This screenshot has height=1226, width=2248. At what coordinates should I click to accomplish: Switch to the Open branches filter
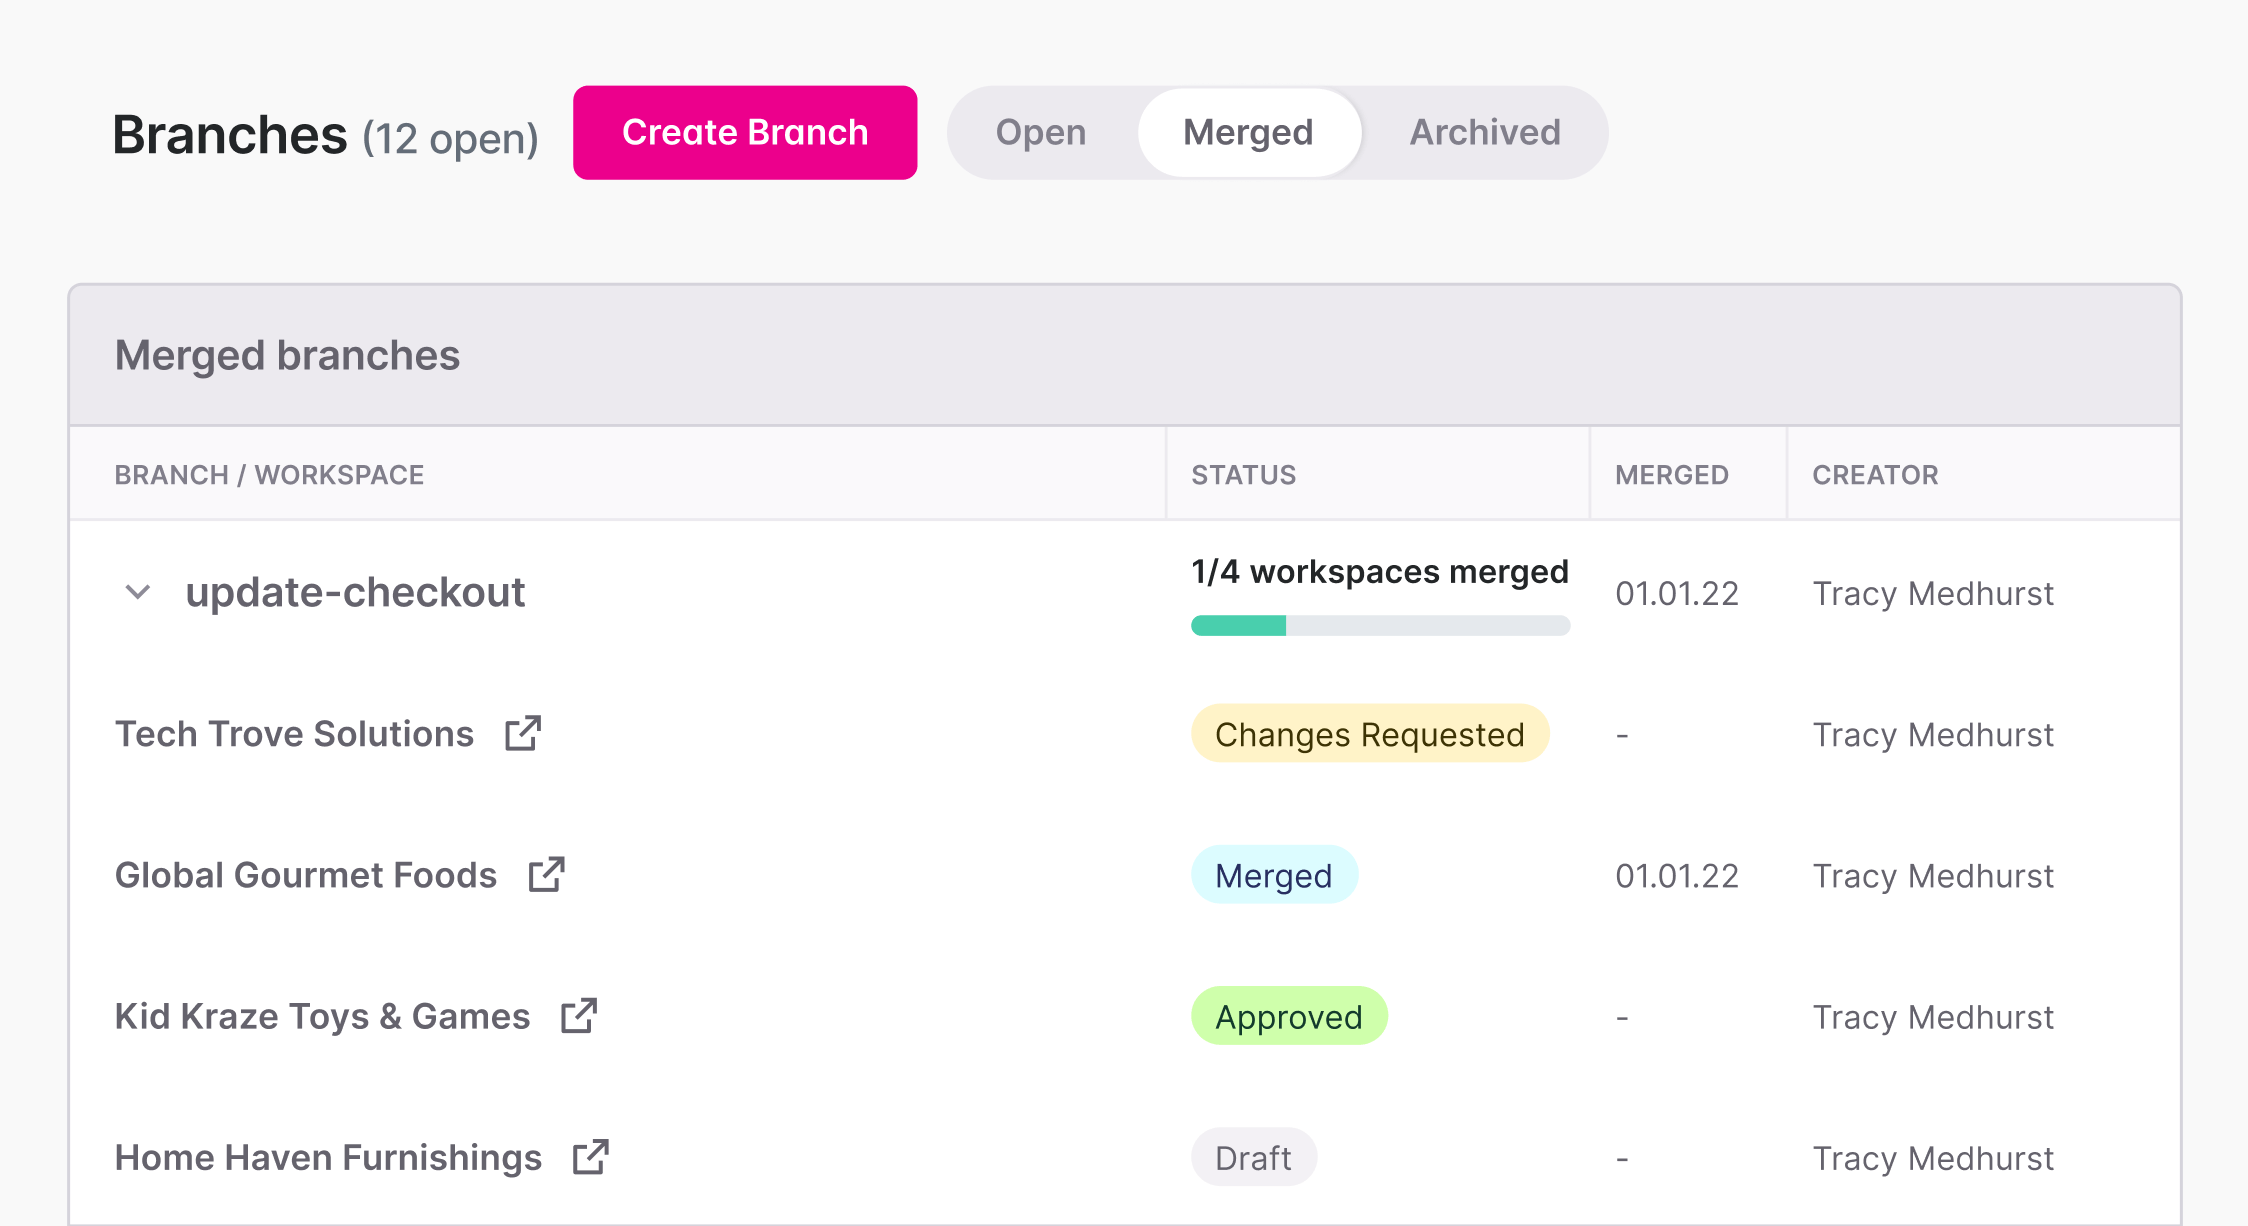click(1040, 131)
